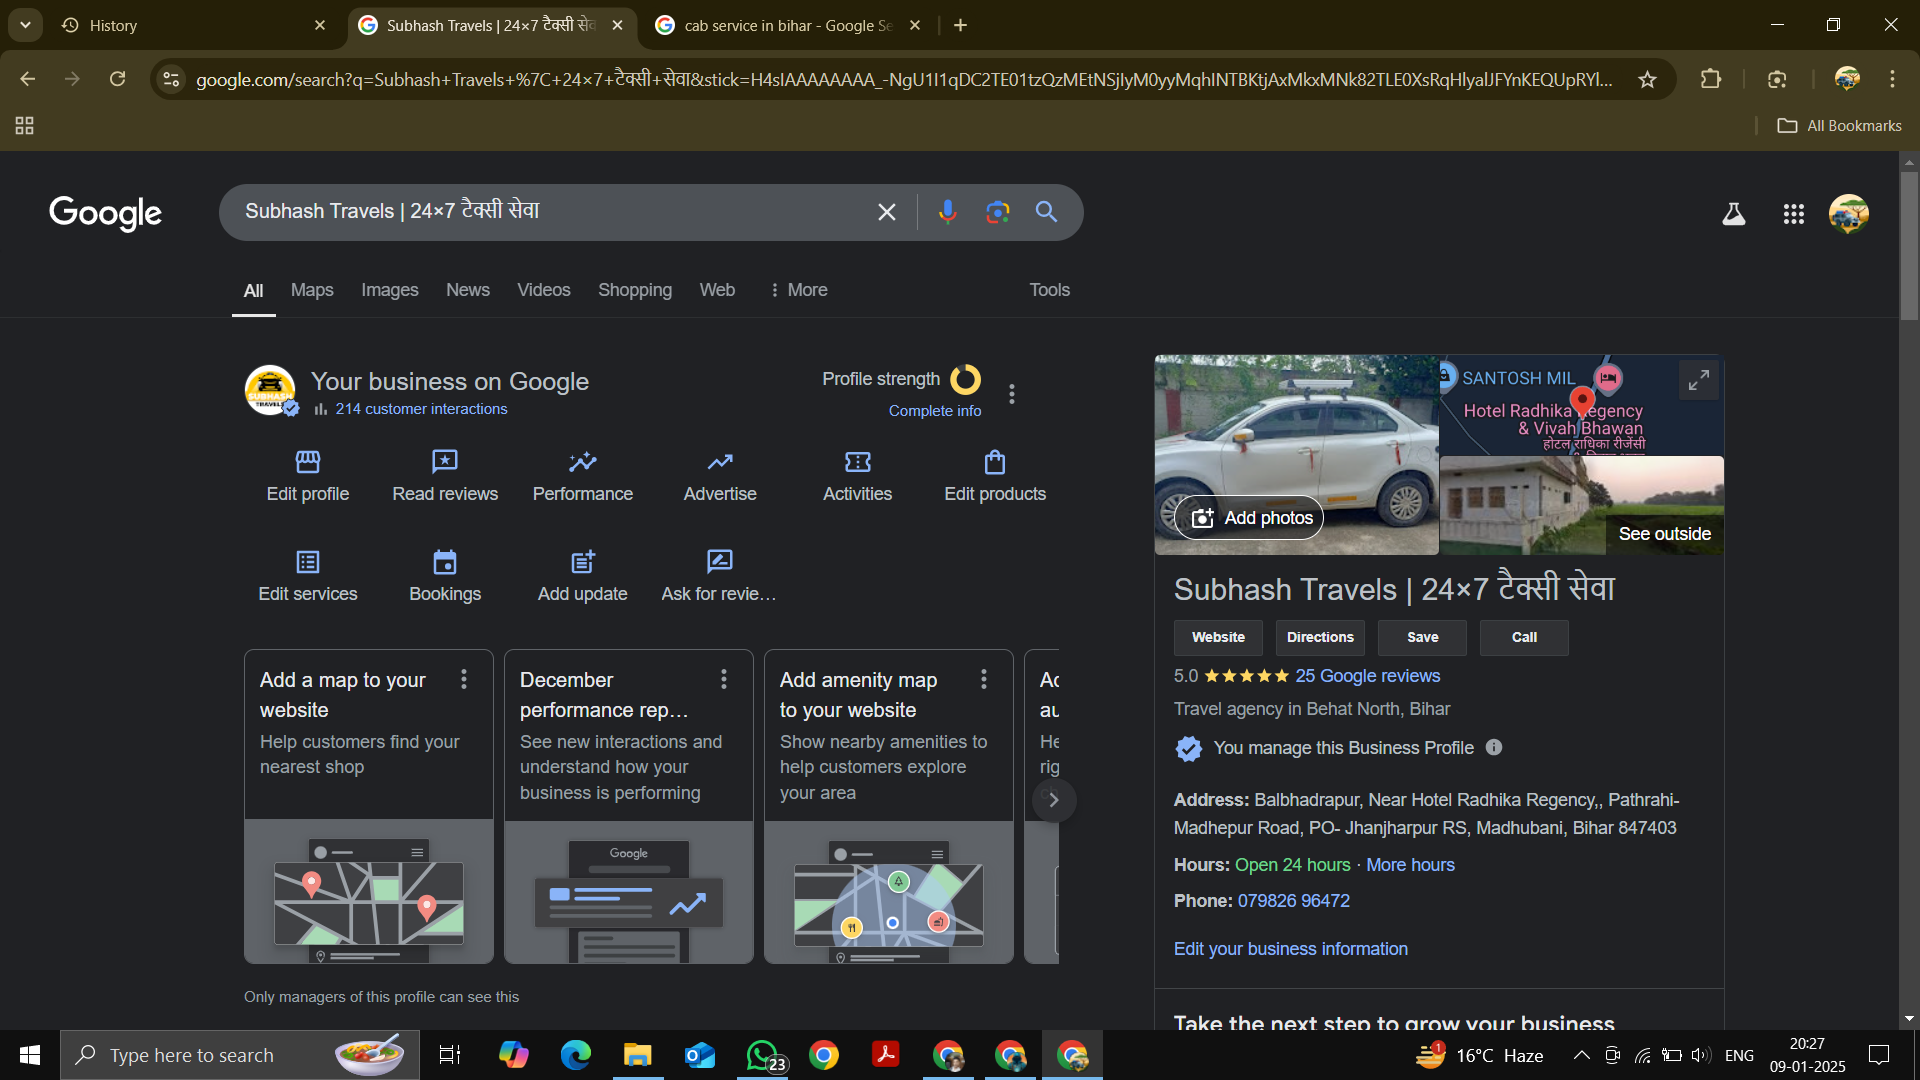Click More hours link

click(x=1410, y=865)
